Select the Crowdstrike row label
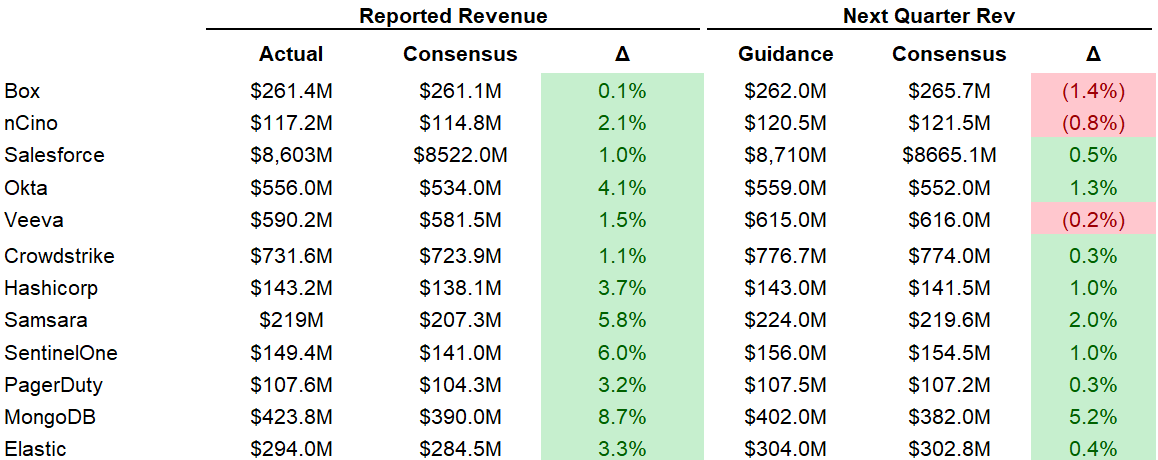 click(59, 256)
